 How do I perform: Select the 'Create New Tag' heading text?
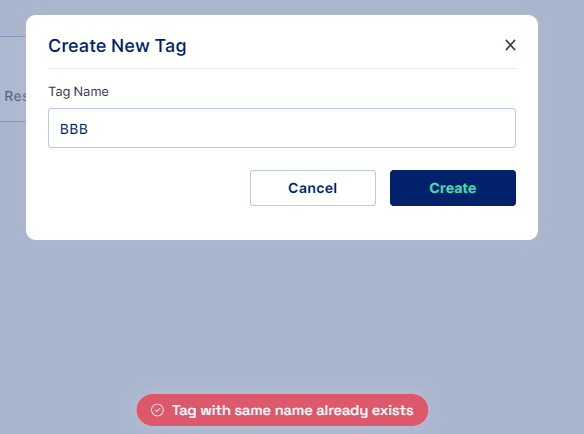[117, 46]
